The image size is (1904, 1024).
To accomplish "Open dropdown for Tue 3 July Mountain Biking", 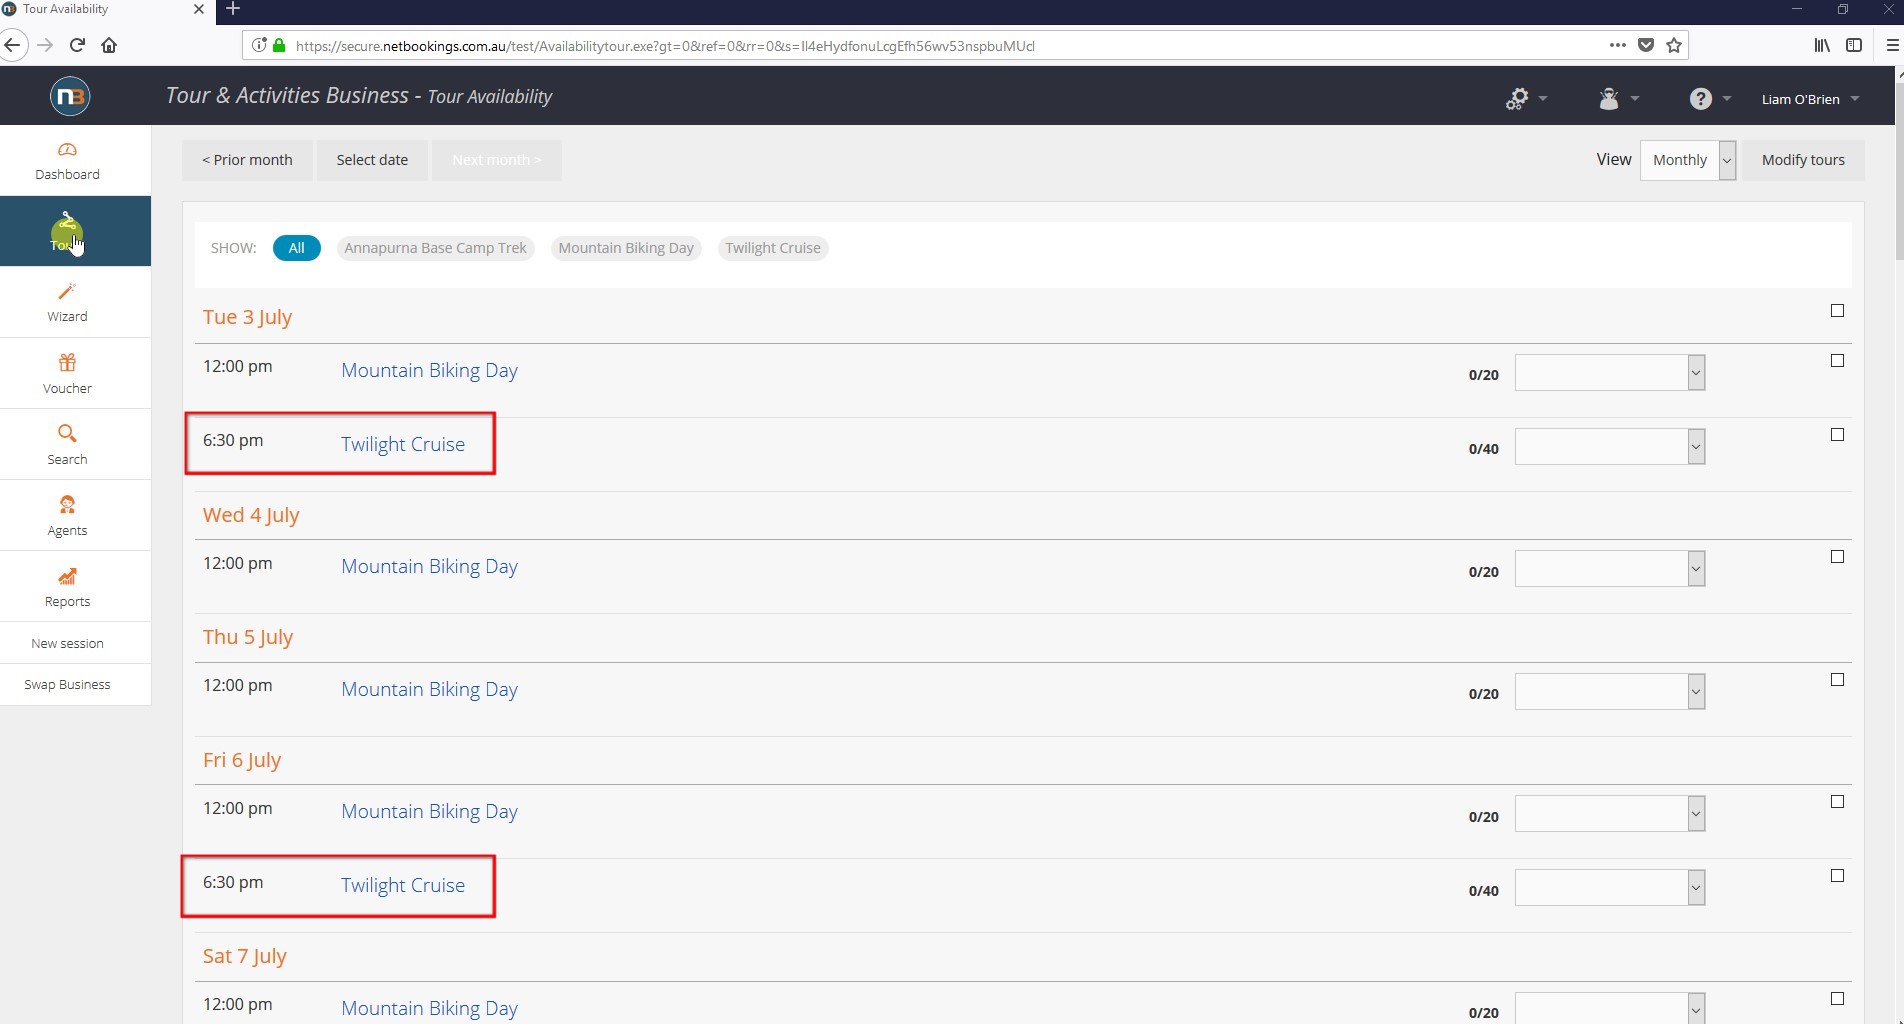I will point(1610,373).
